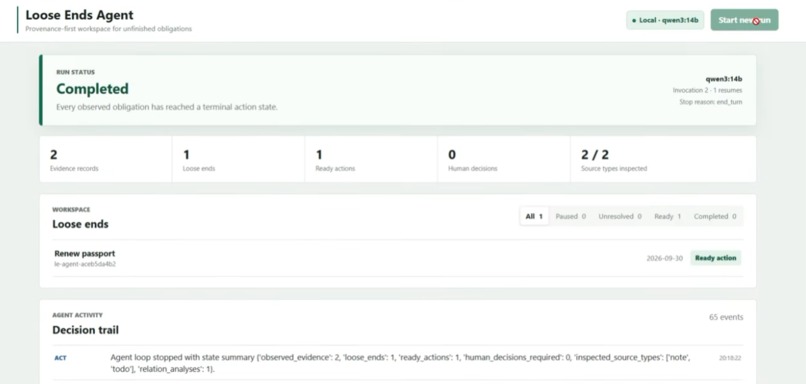The width and height of the screenshot is (806, 384).
Task: Click the Loose ends stat card
Action: coord(238,159)
